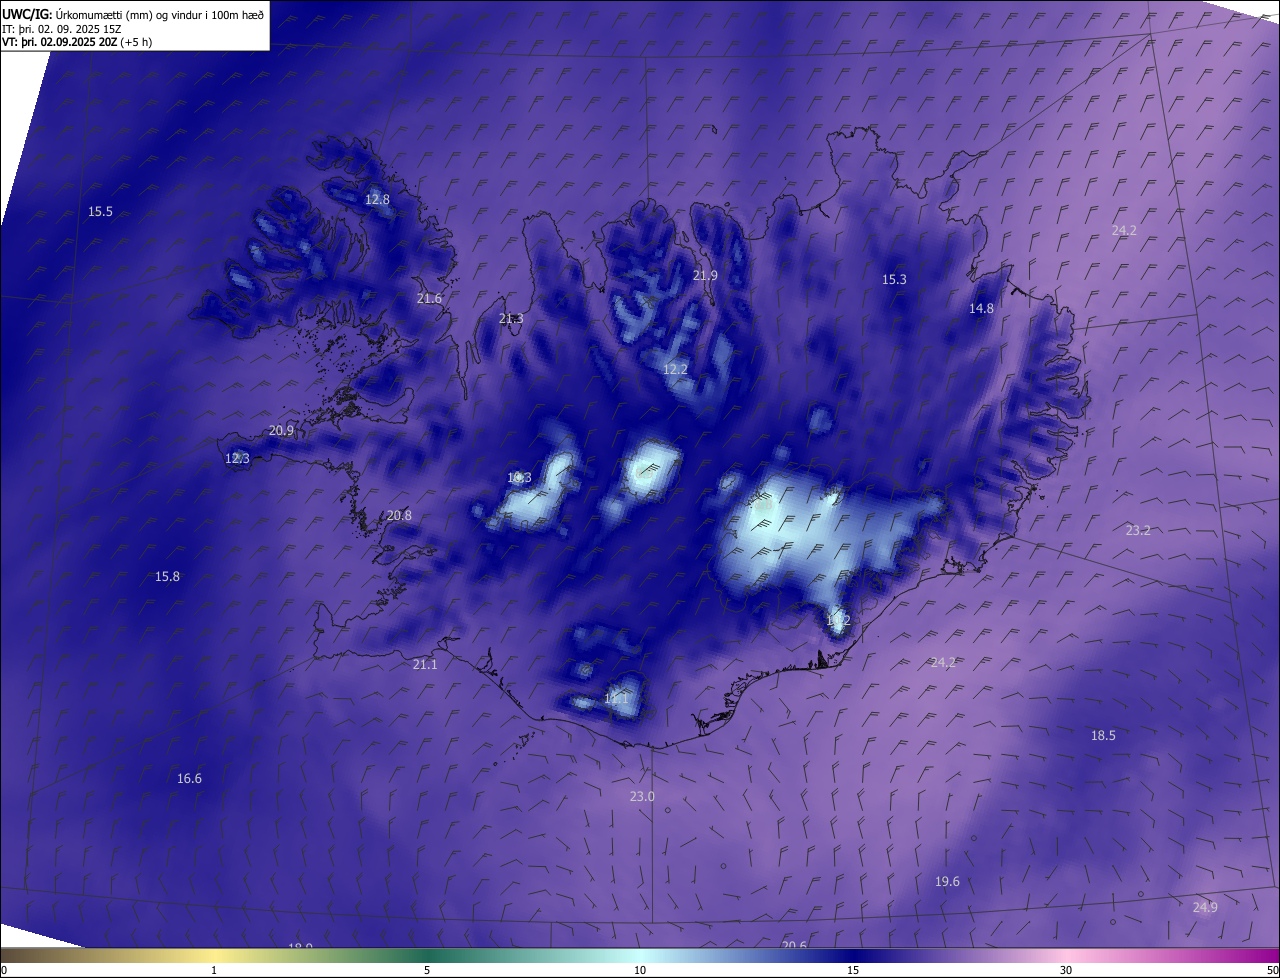Click the 16.6 value label
Viewport: 1280px width, 978px height.
click(189, 778)
